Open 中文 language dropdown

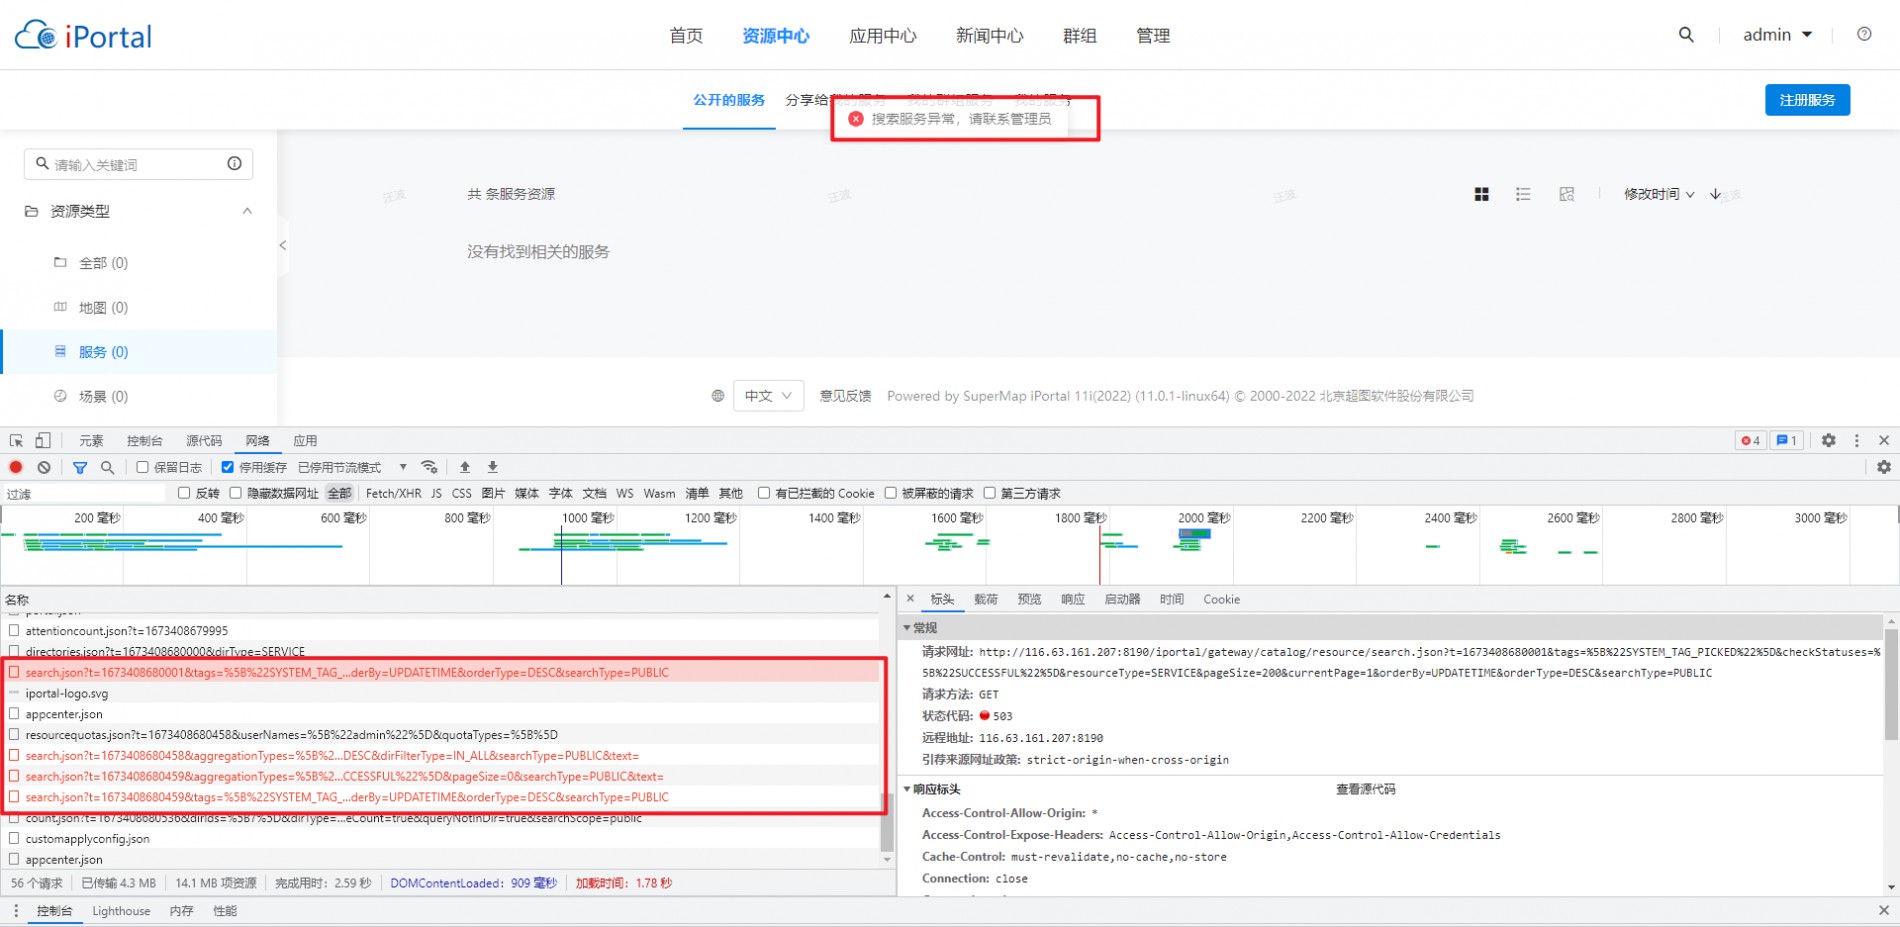coord(768,396)
